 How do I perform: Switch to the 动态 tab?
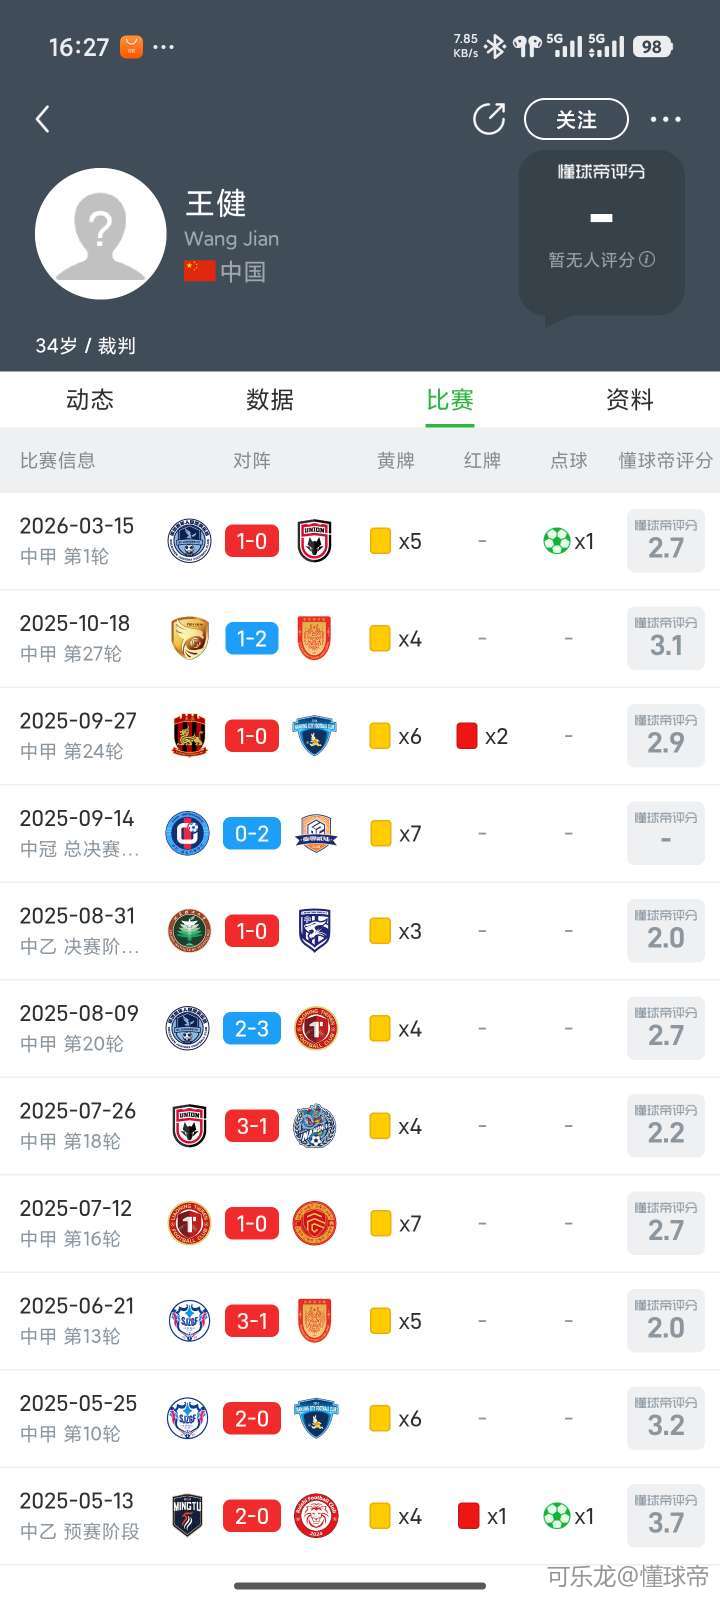(90, 400)
